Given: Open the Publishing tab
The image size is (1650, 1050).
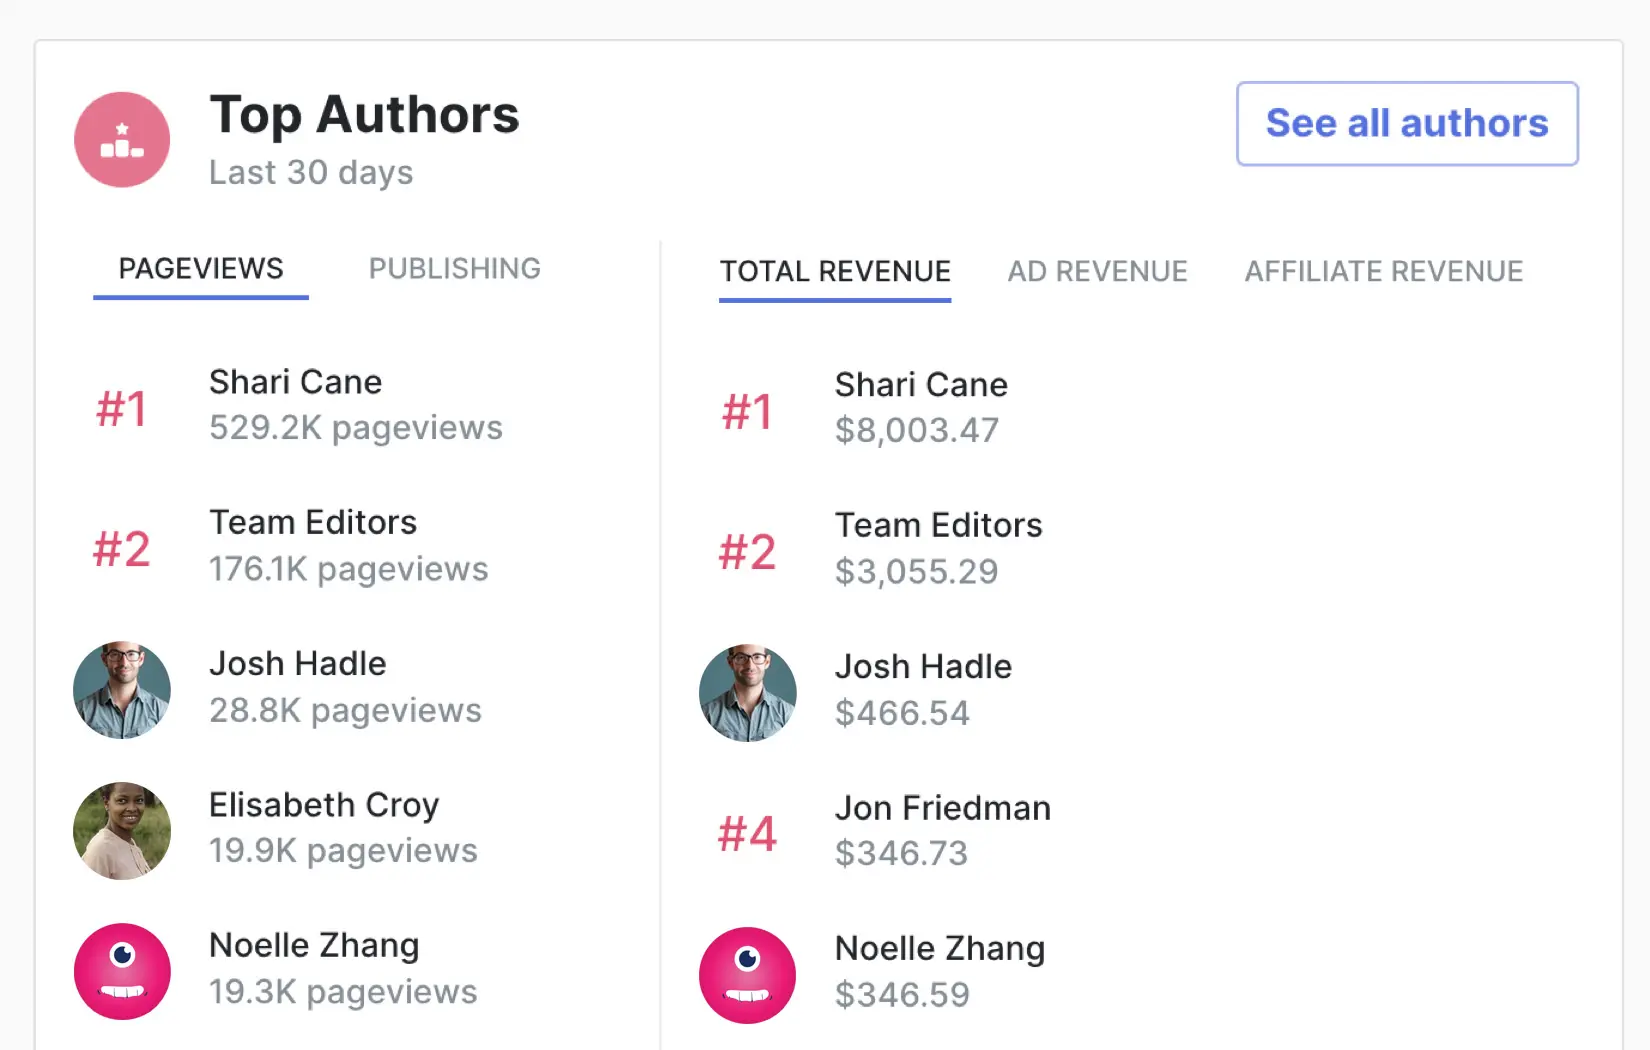Looking at the screenshot, I should point(454,269).
